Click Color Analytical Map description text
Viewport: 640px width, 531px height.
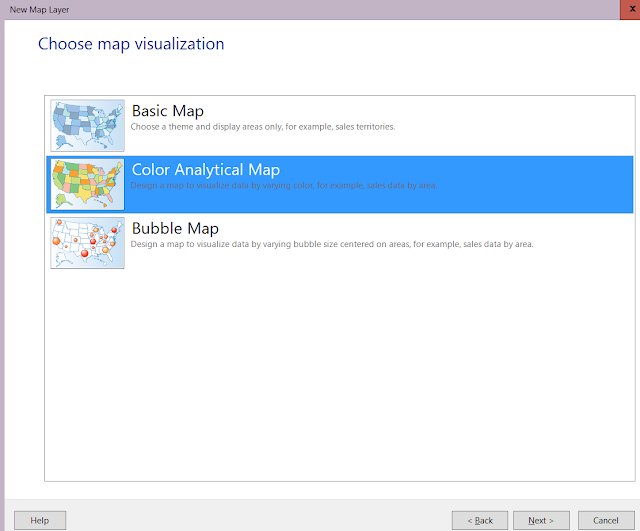(x=284, y=186)
